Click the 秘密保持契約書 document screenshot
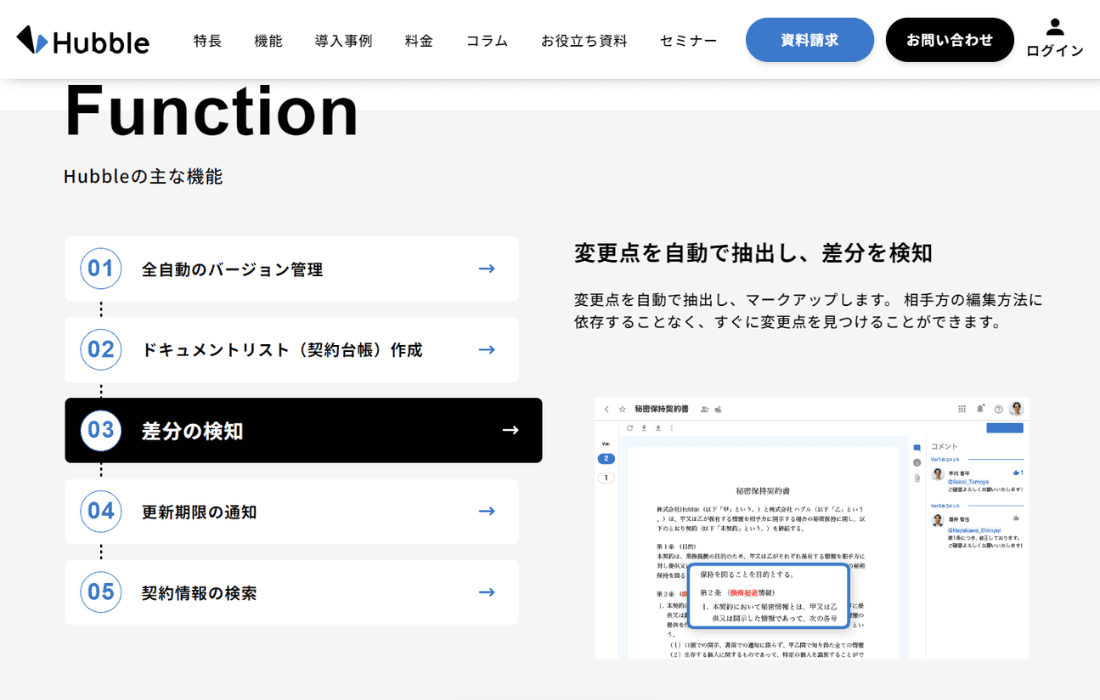This screenshot has width=1100, height=700. tap(812, 528)
